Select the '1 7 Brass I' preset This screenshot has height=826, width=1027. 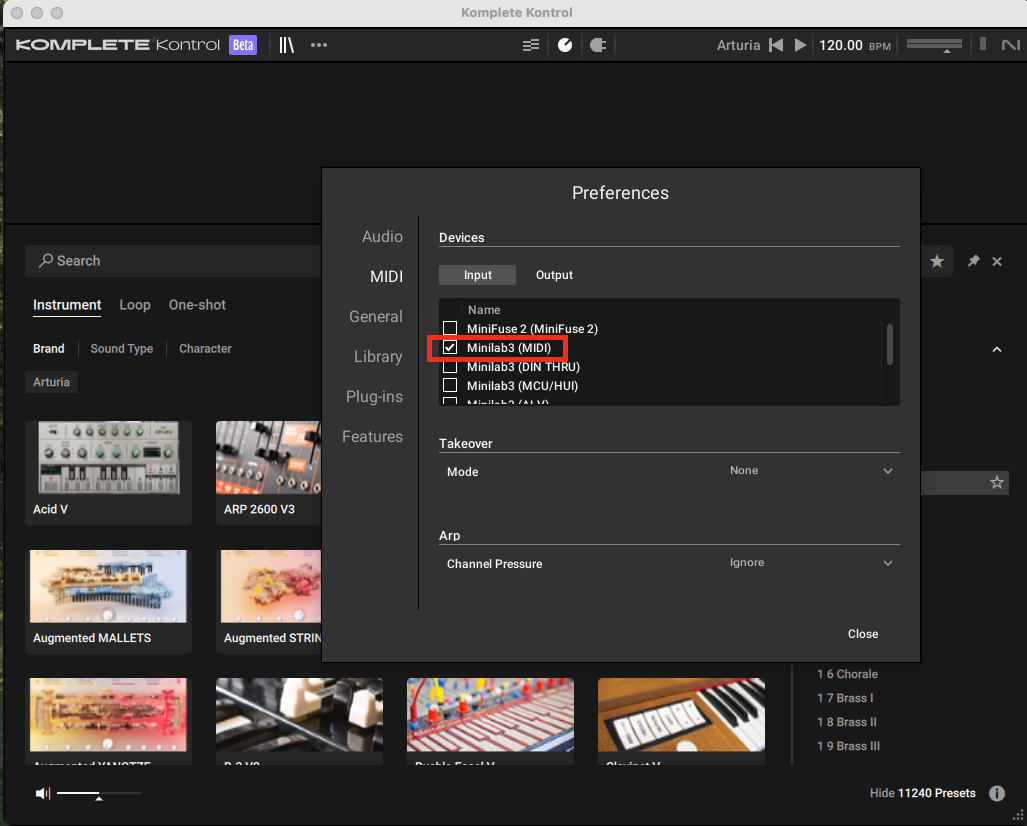845,698
